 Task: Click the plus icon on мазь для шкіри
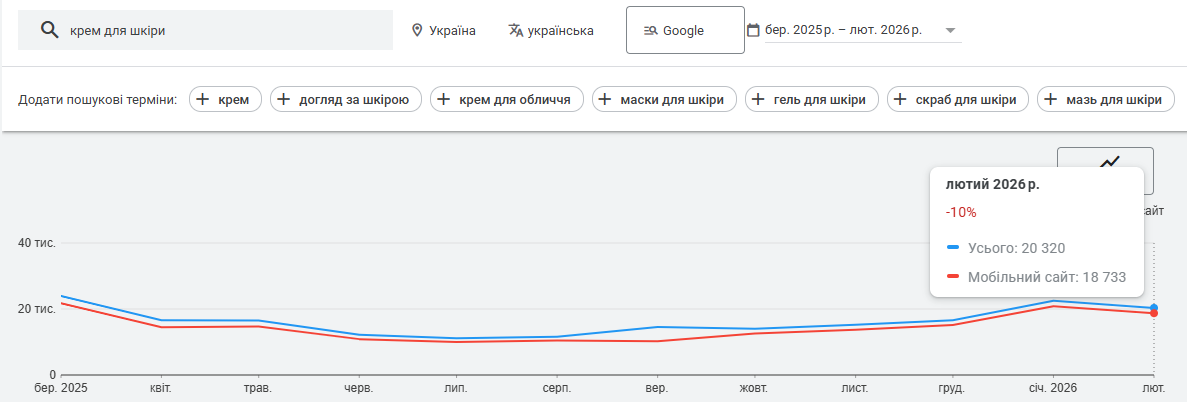point(1051,99)
